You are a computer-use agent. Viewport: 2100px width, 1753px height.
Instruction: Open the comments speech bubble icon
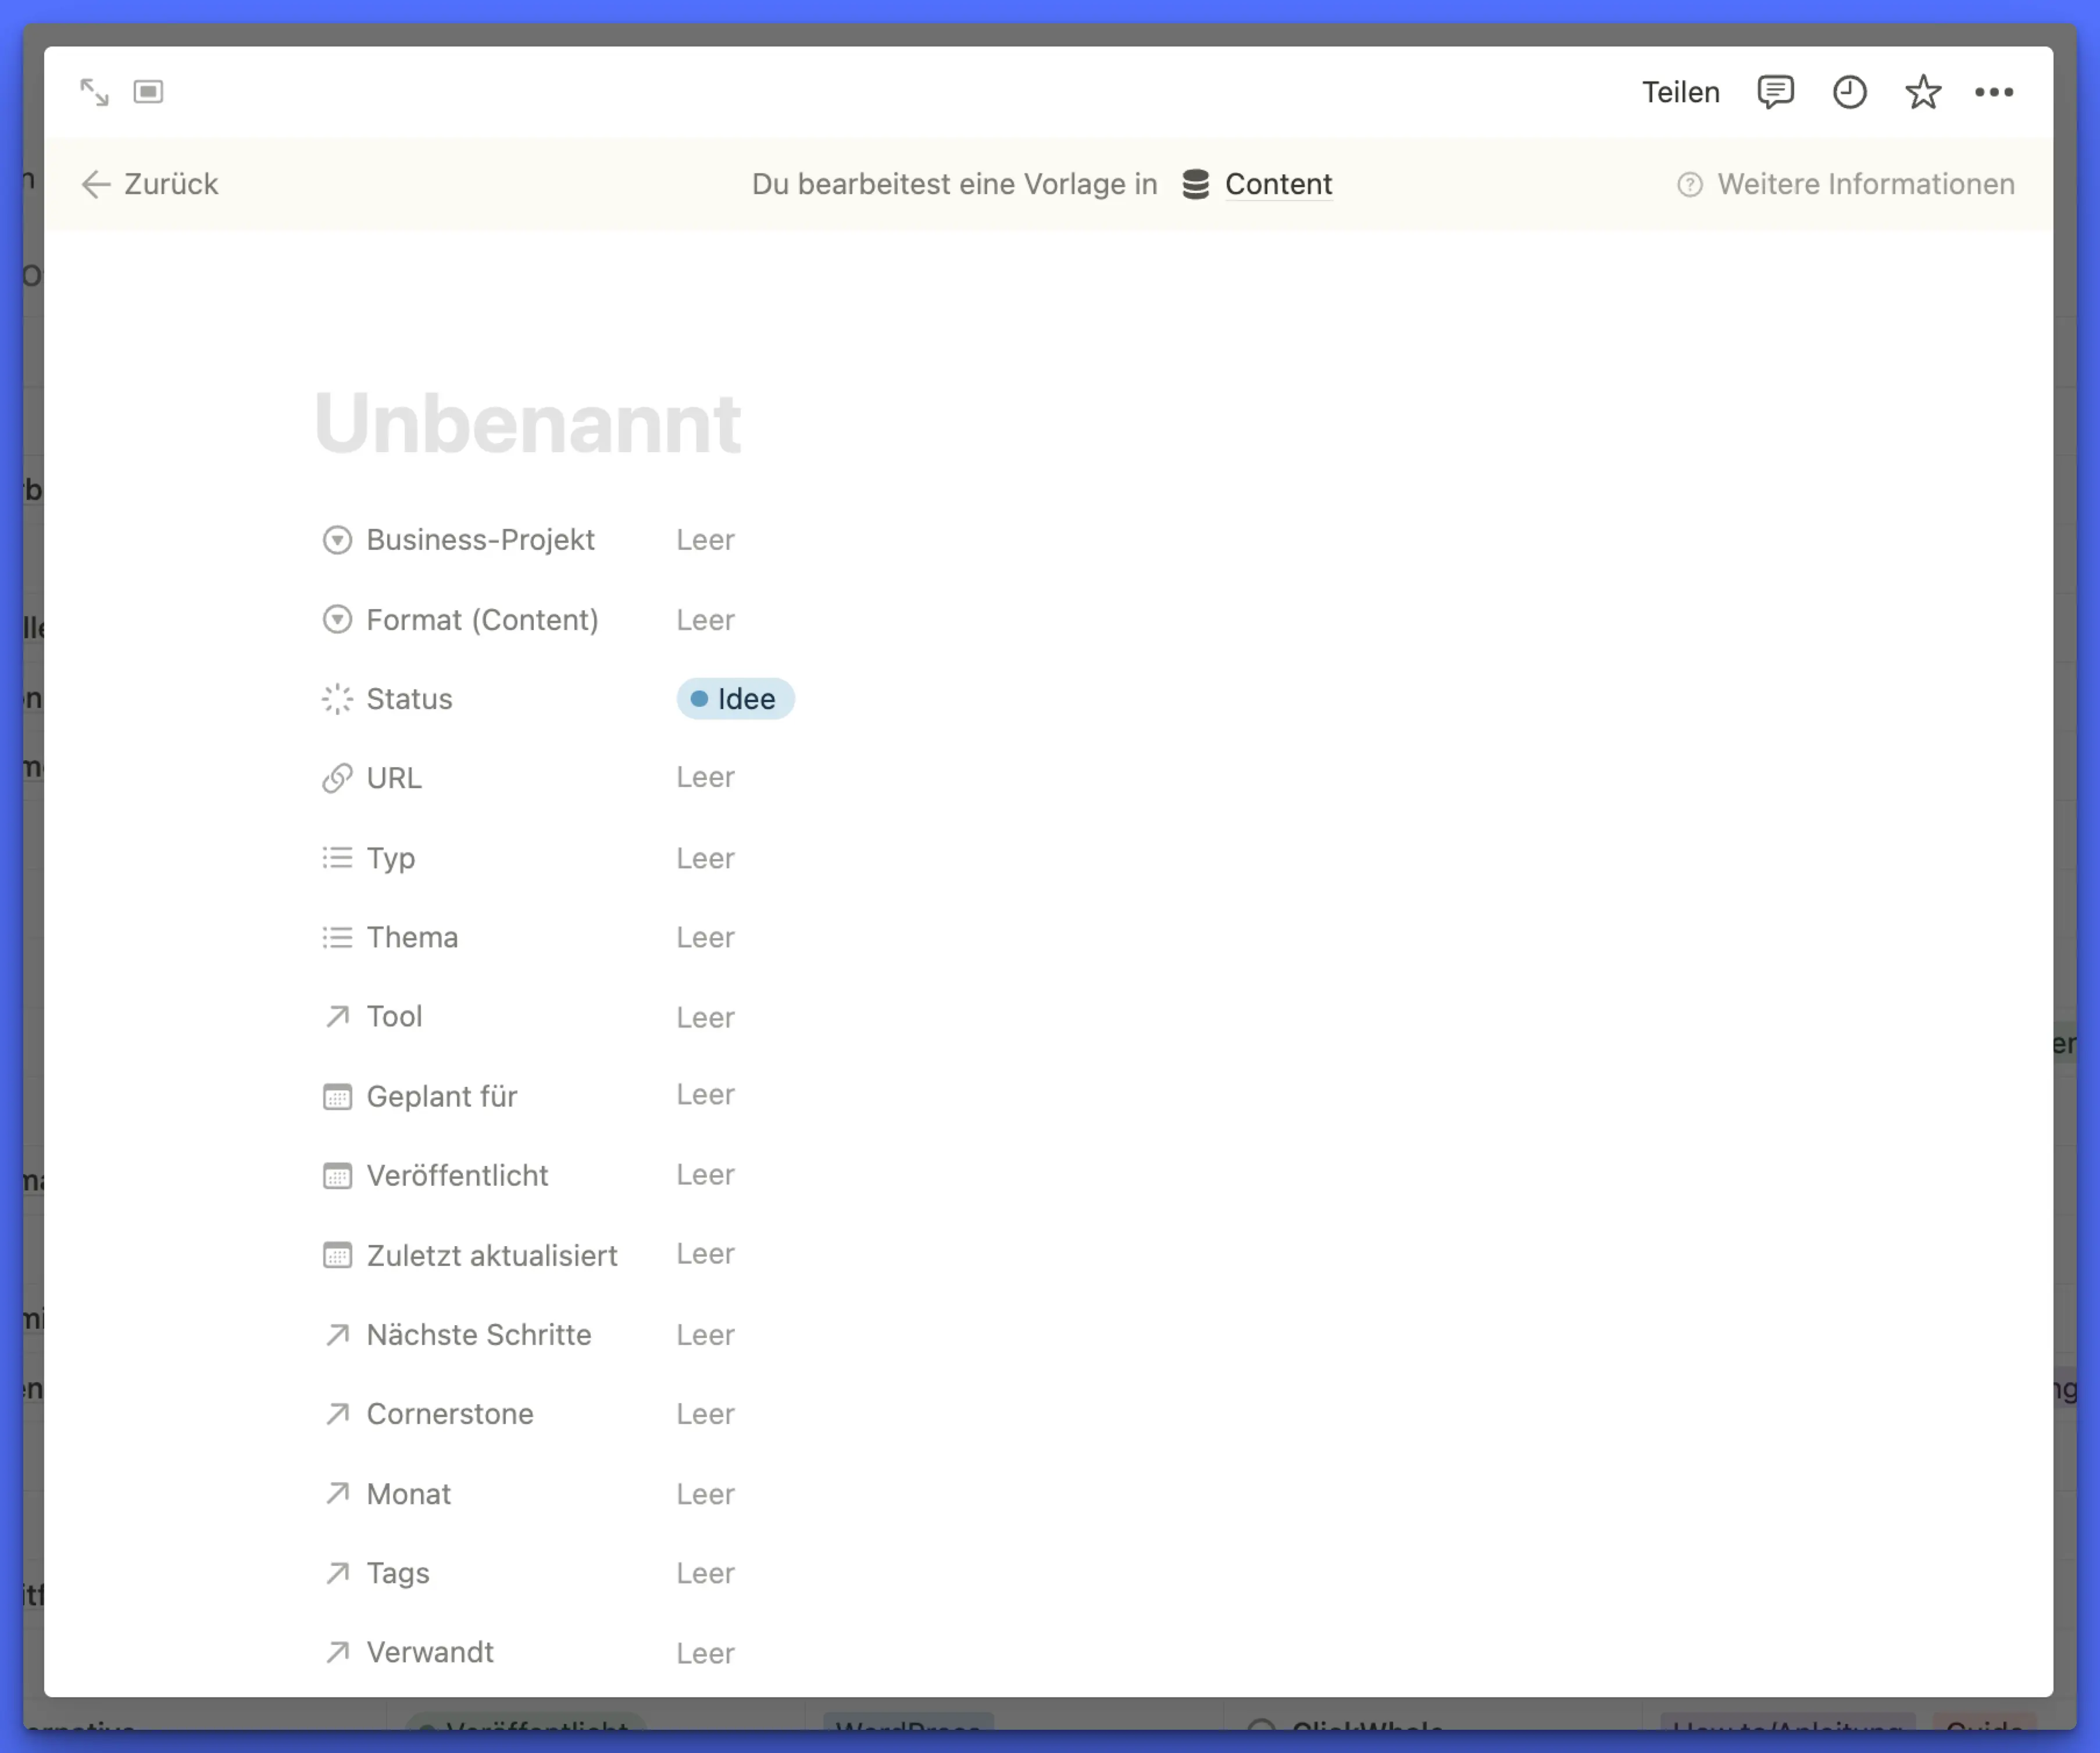[x=1775, y=92]
